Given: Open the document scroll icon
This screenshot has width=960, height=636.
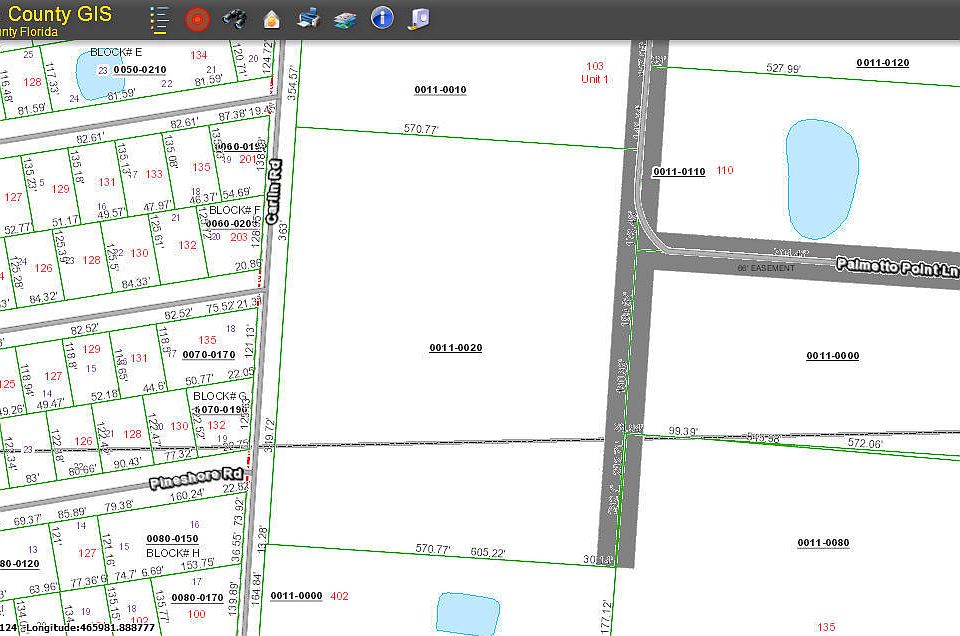Looking at the screenshot, I should (419, 18).
